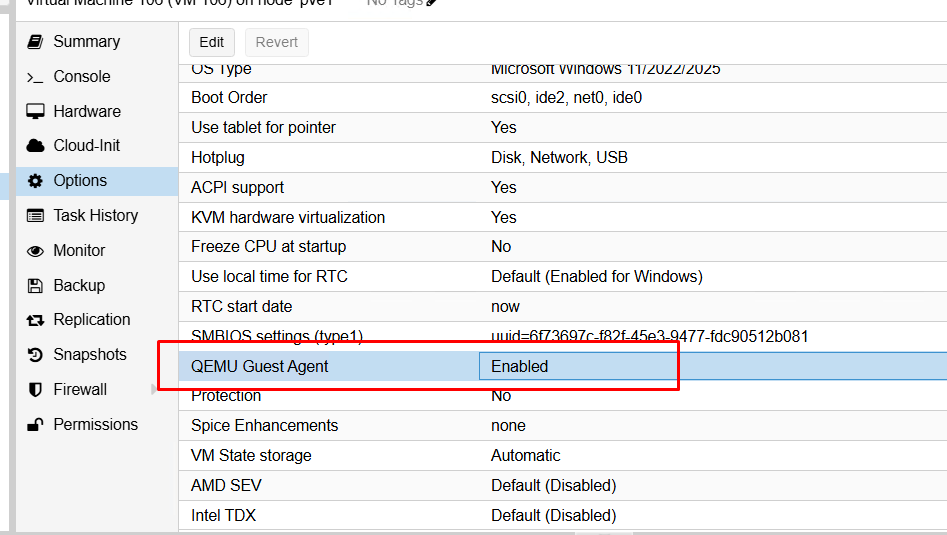
Task: Edit tags with the pencil icon
Action: (431, 2)
